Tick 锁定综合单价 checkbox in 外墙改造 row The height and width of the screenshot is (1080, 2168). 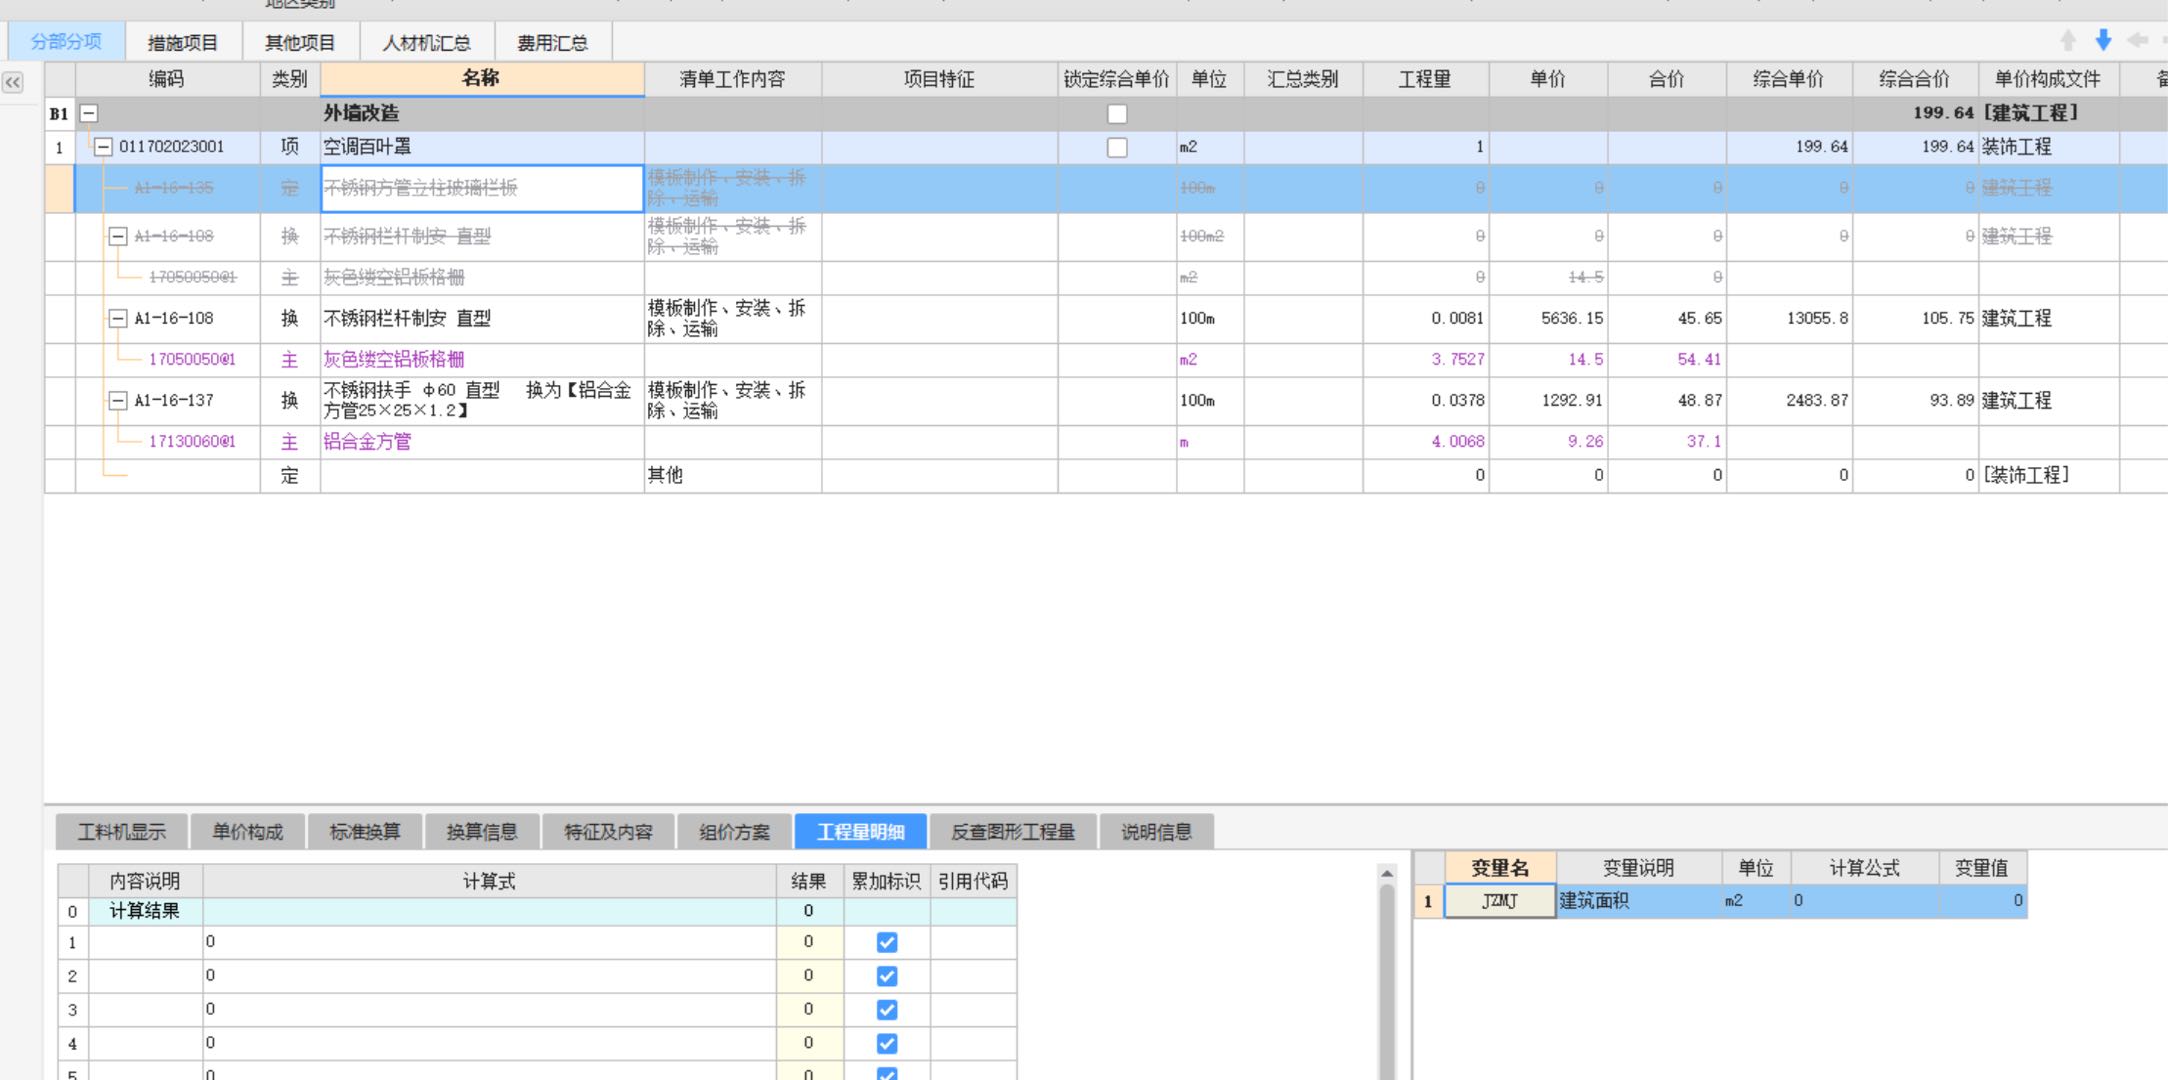[1117, 114]
